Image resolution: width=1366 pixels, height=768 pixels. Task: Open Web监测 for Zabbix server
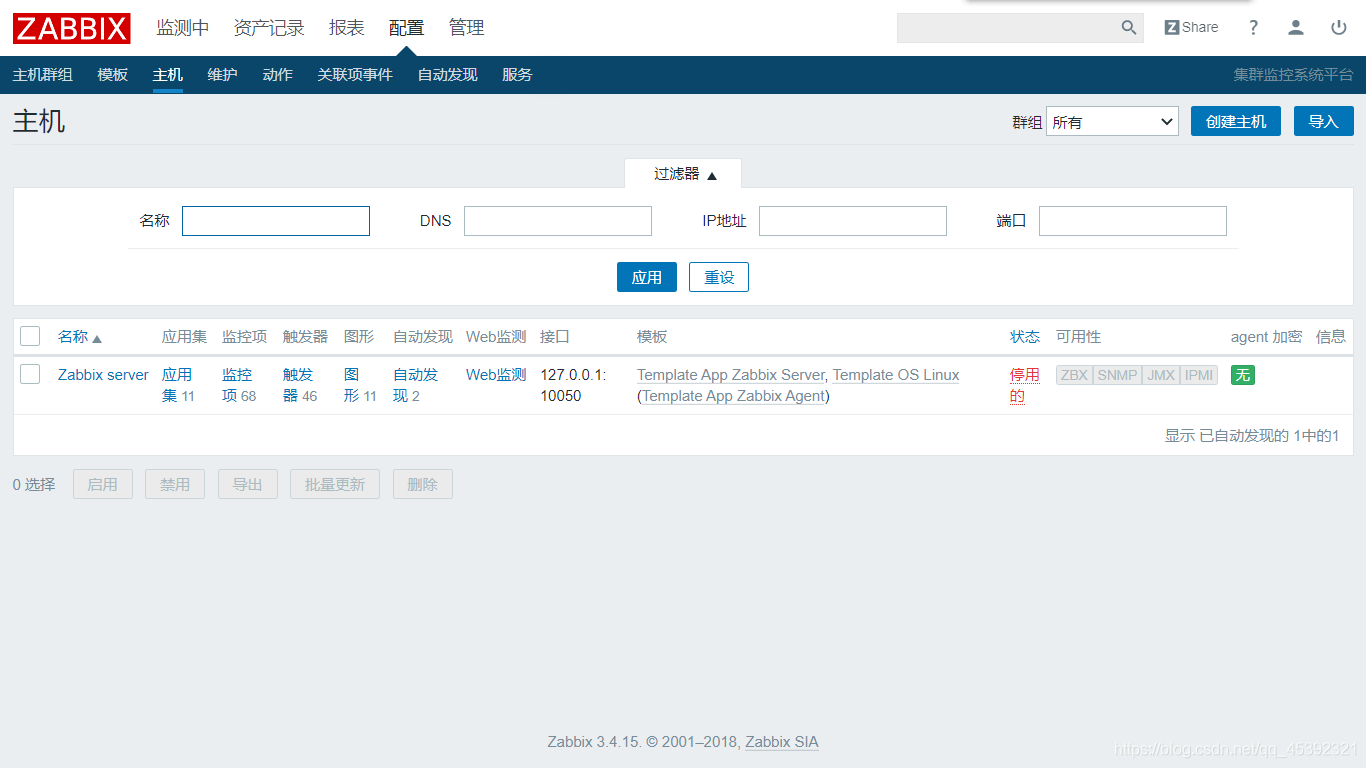pos(496,375)
